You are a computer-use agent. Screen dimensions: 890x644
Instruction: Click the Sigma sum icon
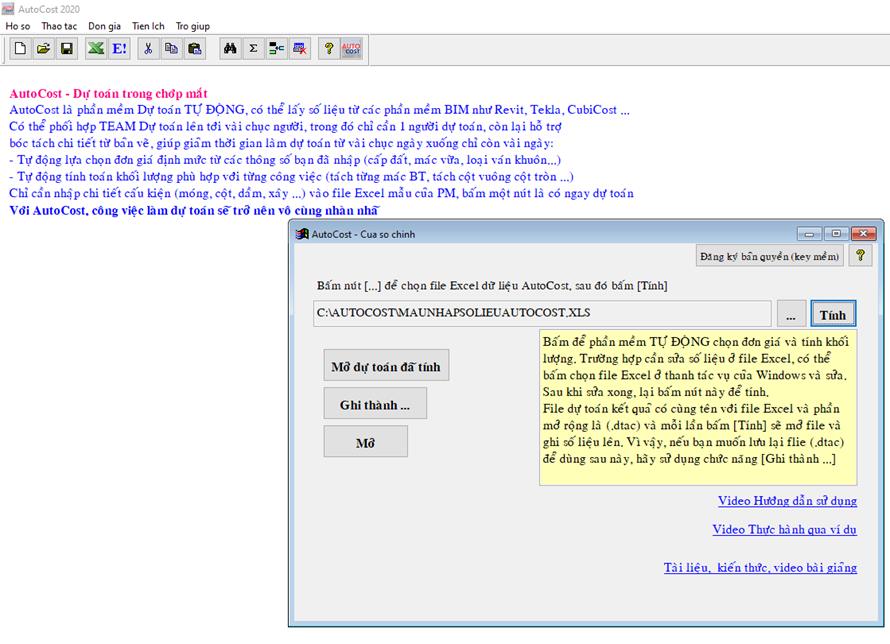(253, 48)
